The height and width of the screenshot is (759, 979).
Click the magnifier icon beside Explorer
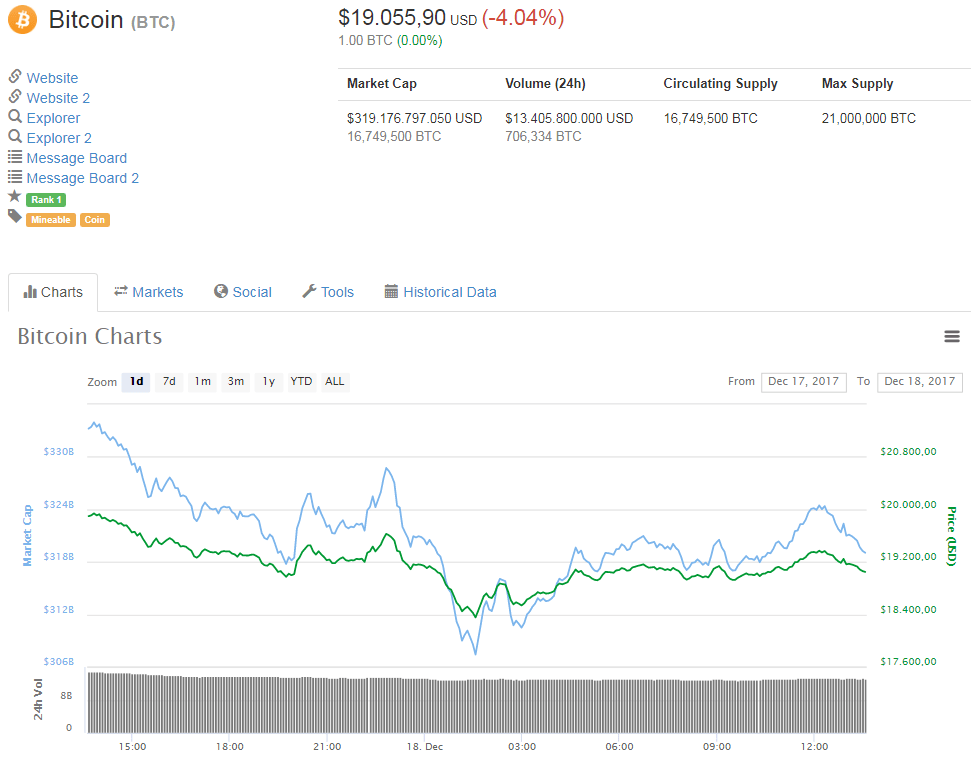click(x=15, y=116)
